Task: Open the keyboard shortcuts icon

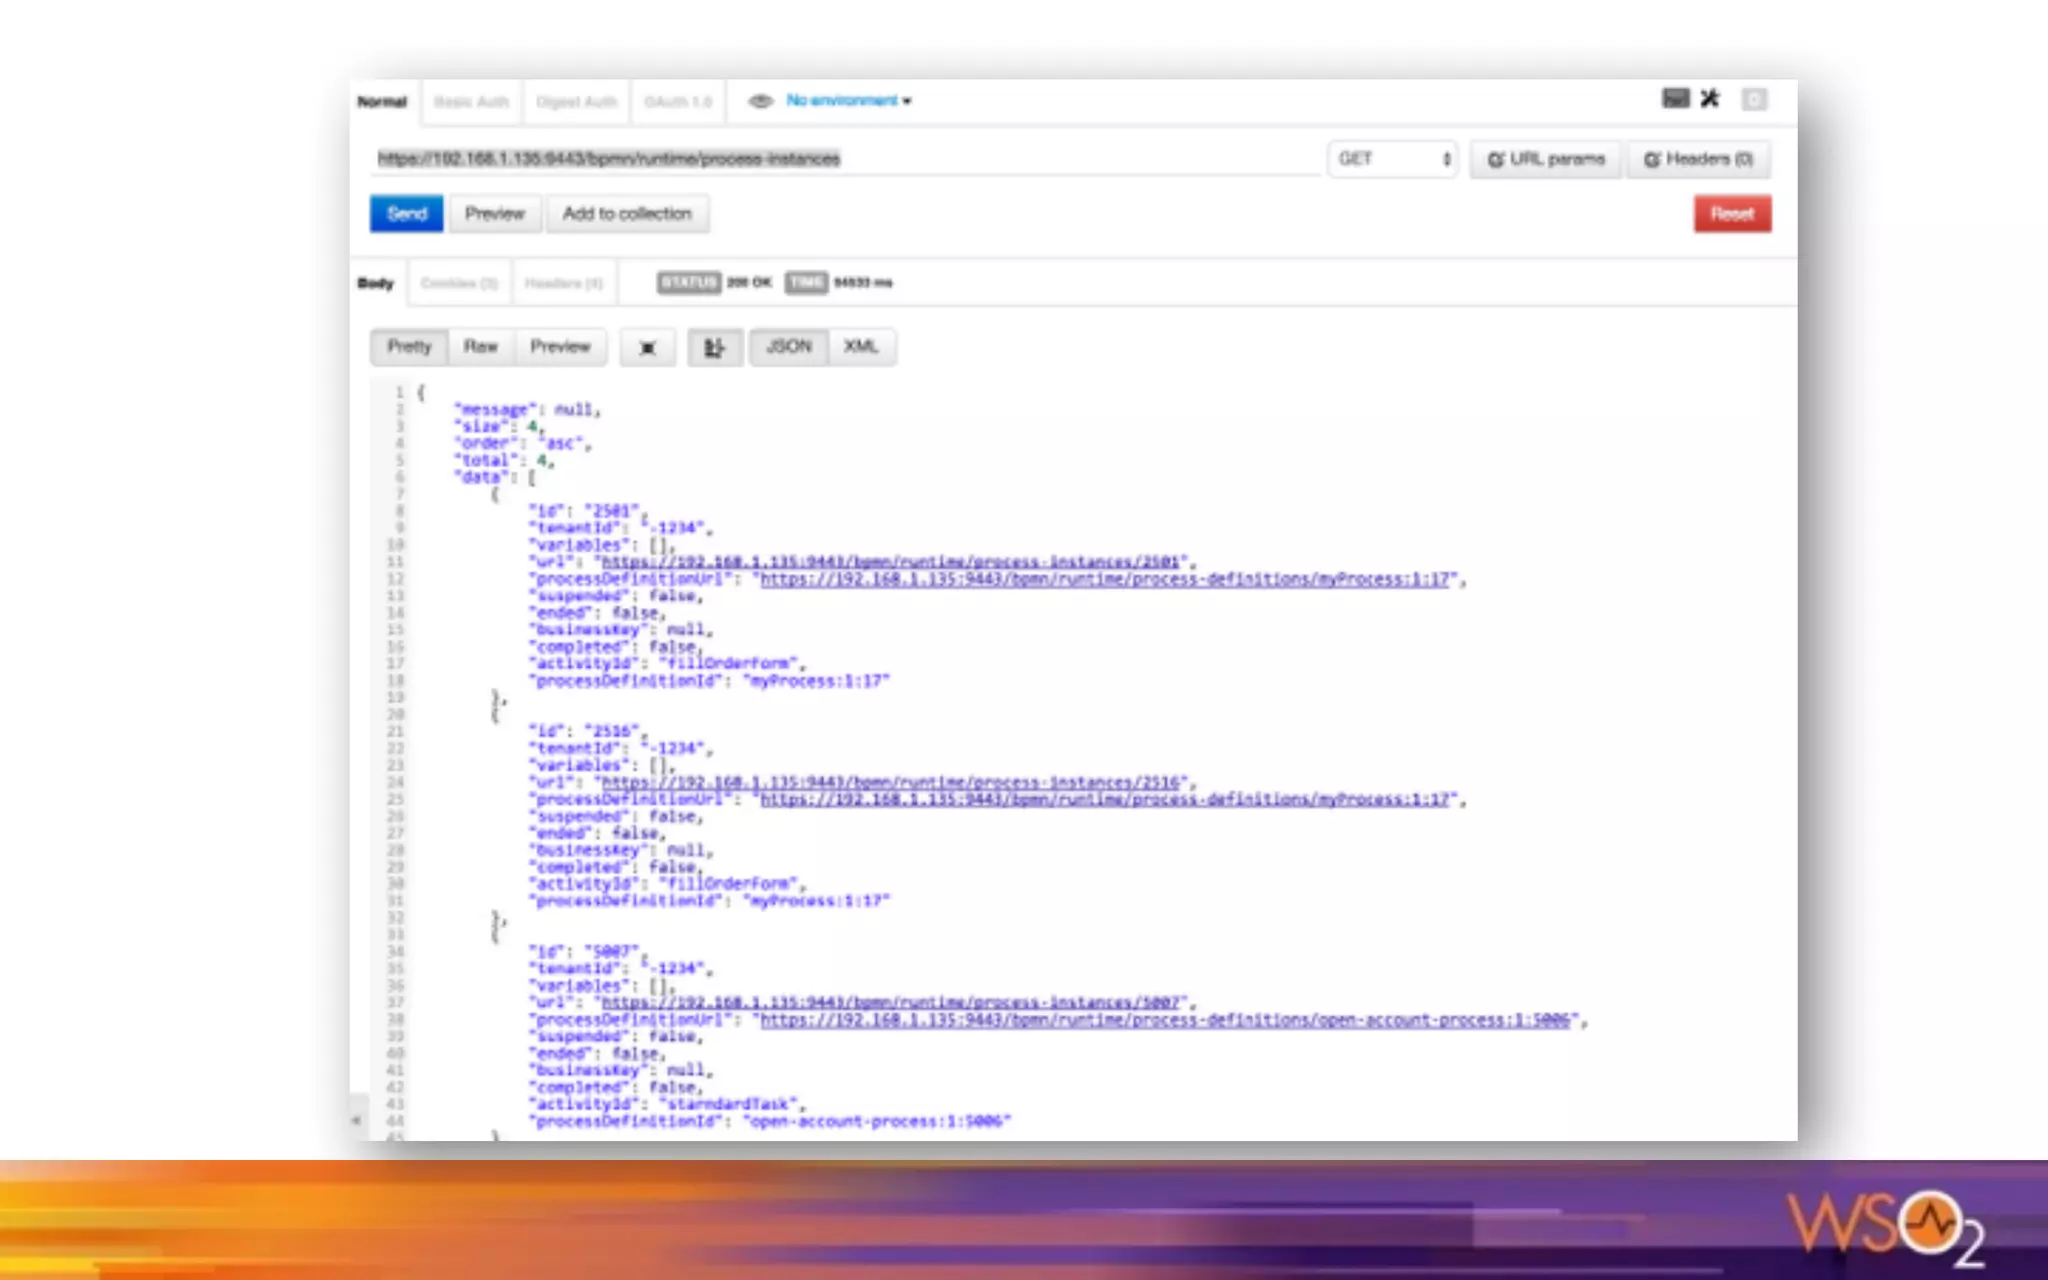Action: coord(1675,98)
